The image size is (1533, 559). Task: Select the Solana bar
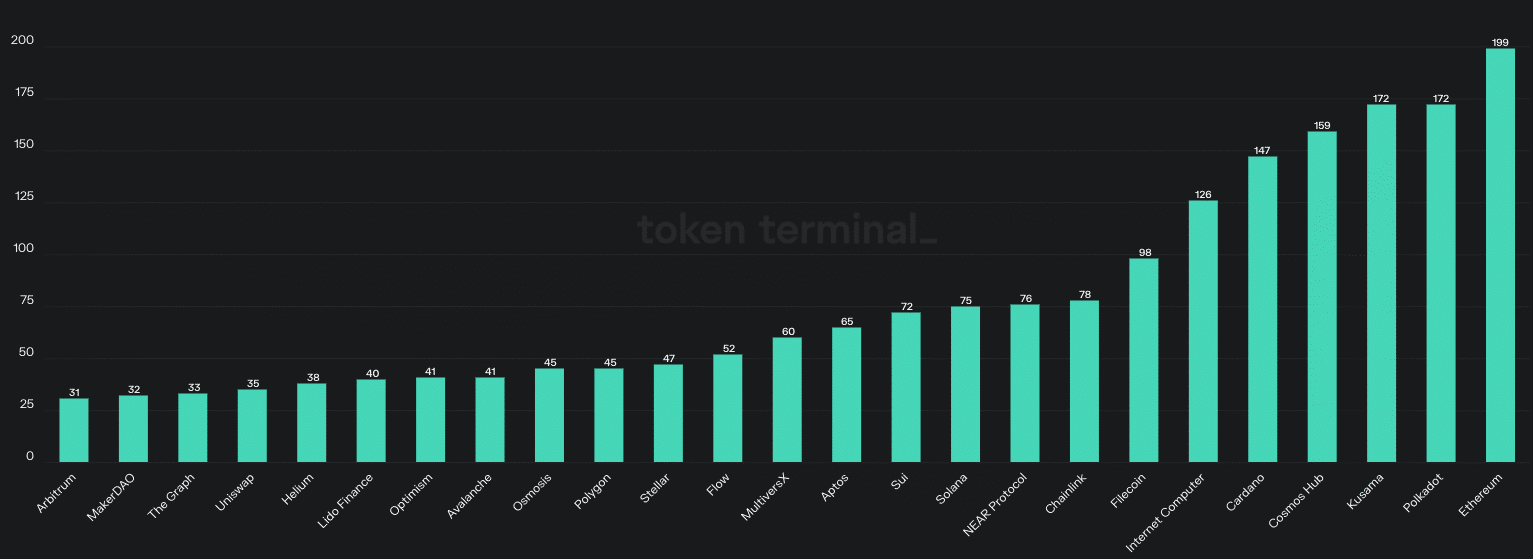[x=965, y=384]
